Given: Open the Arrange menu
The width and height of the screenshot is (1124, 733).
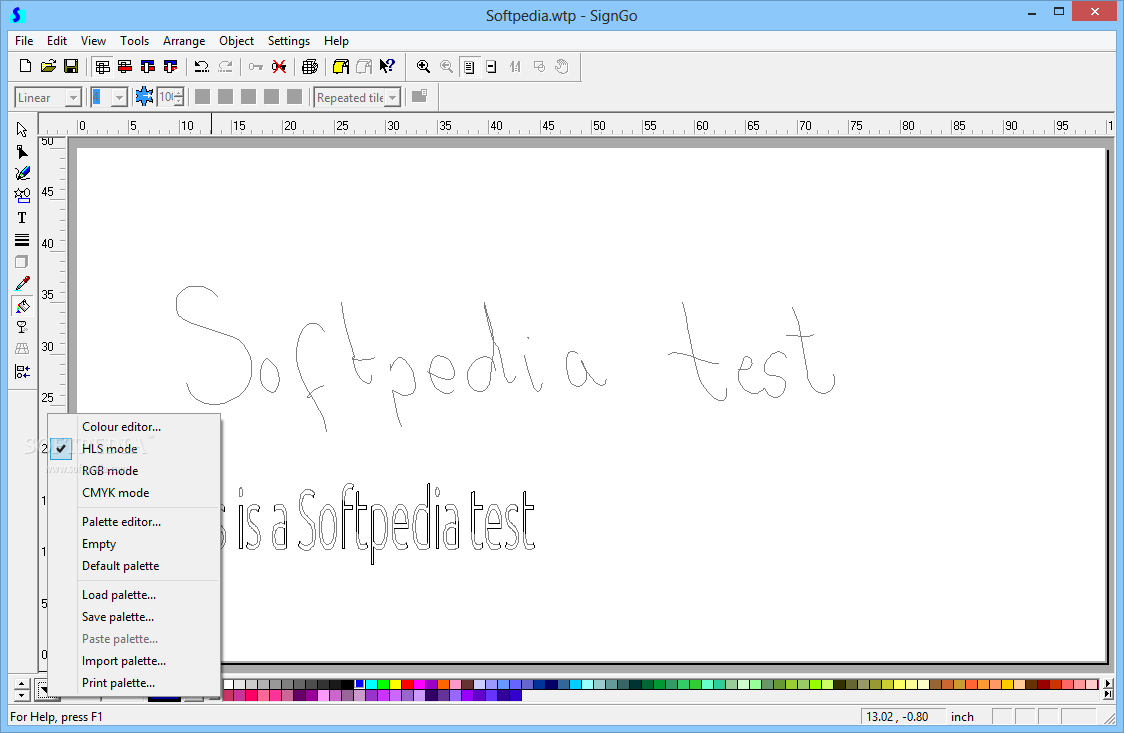Looking at the screenshot, I should point(184,41).
